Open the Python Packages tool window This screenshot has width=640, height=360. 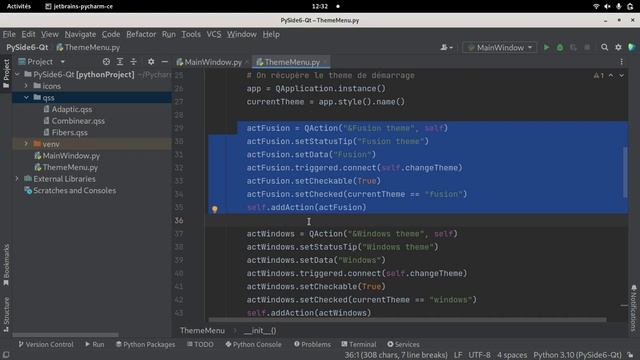(x=145, y=344)
